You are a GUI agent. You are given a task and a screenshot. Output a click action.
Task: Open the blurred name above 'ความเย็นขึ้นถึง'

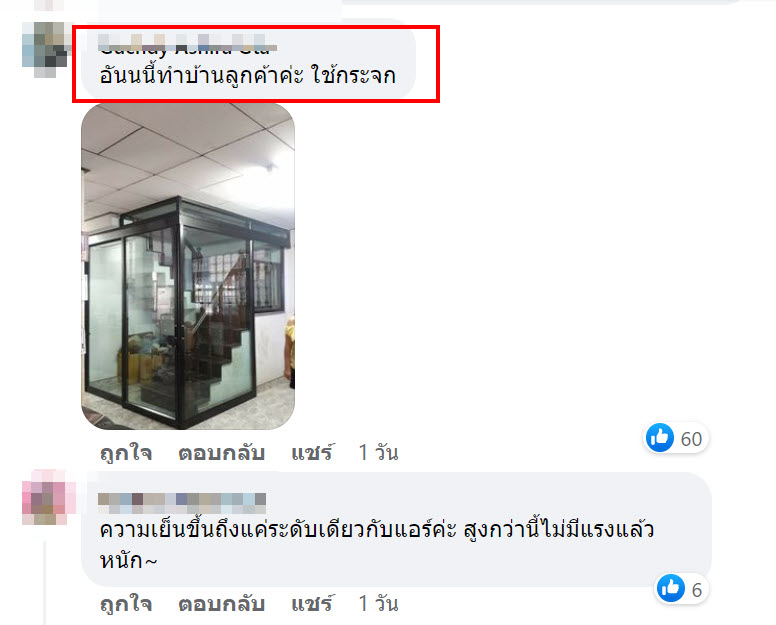tap(182, 503)
